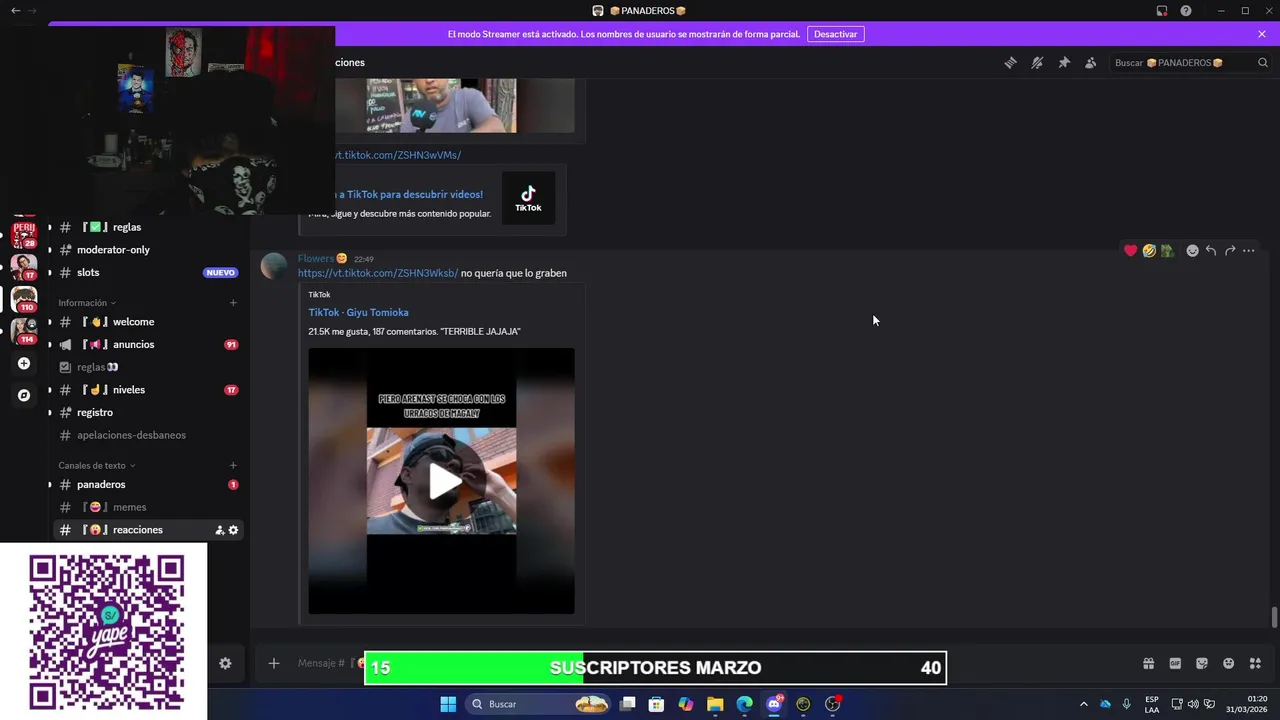Add heart reaction to Flowers message
The width and height of the screenshot is (1280, 720).
pyautogui.click(x=1130, y=251)
